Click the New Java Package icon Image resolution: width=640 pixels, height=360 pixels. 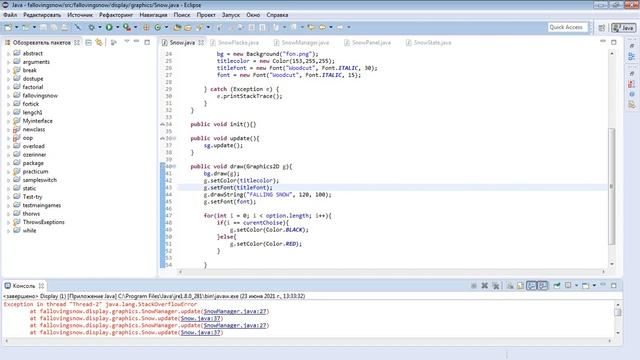(x=146, y=27)
